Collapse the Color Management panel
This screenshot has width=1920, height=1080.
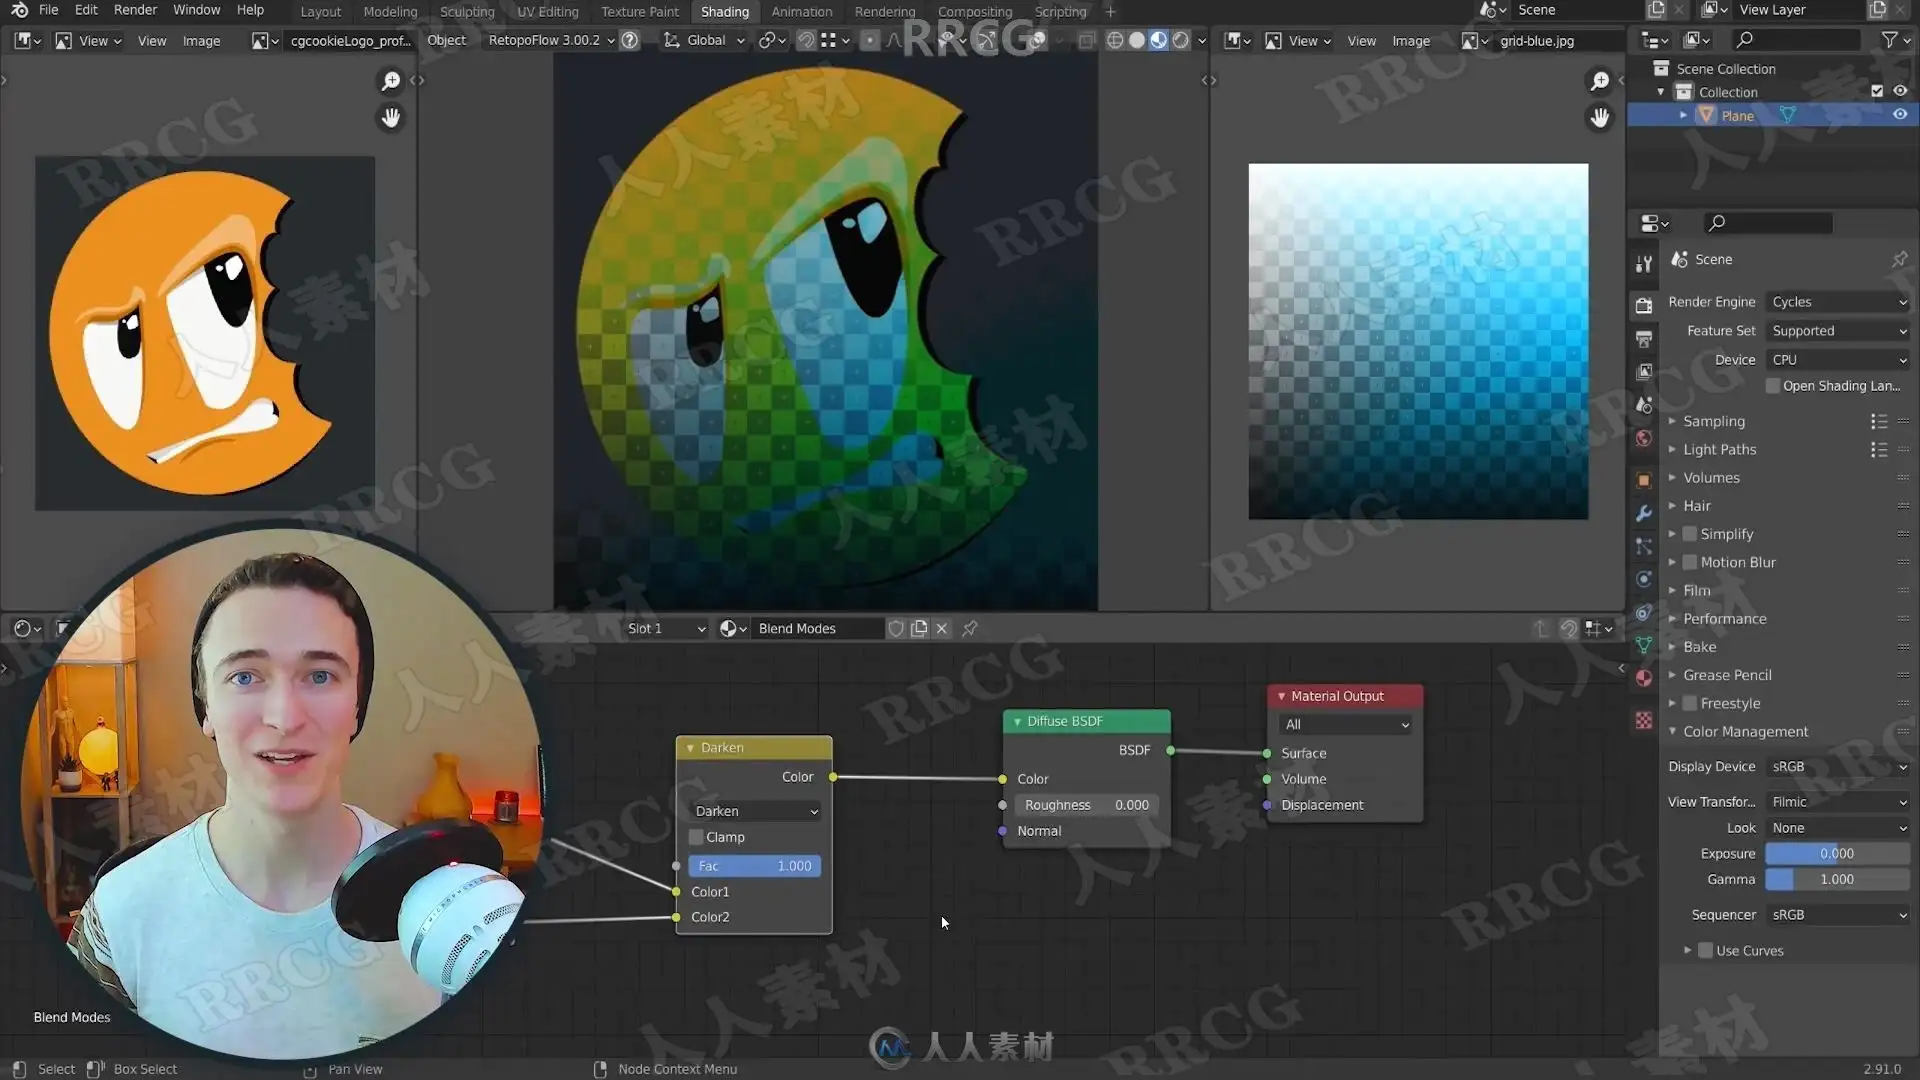tap(1745, 731)
